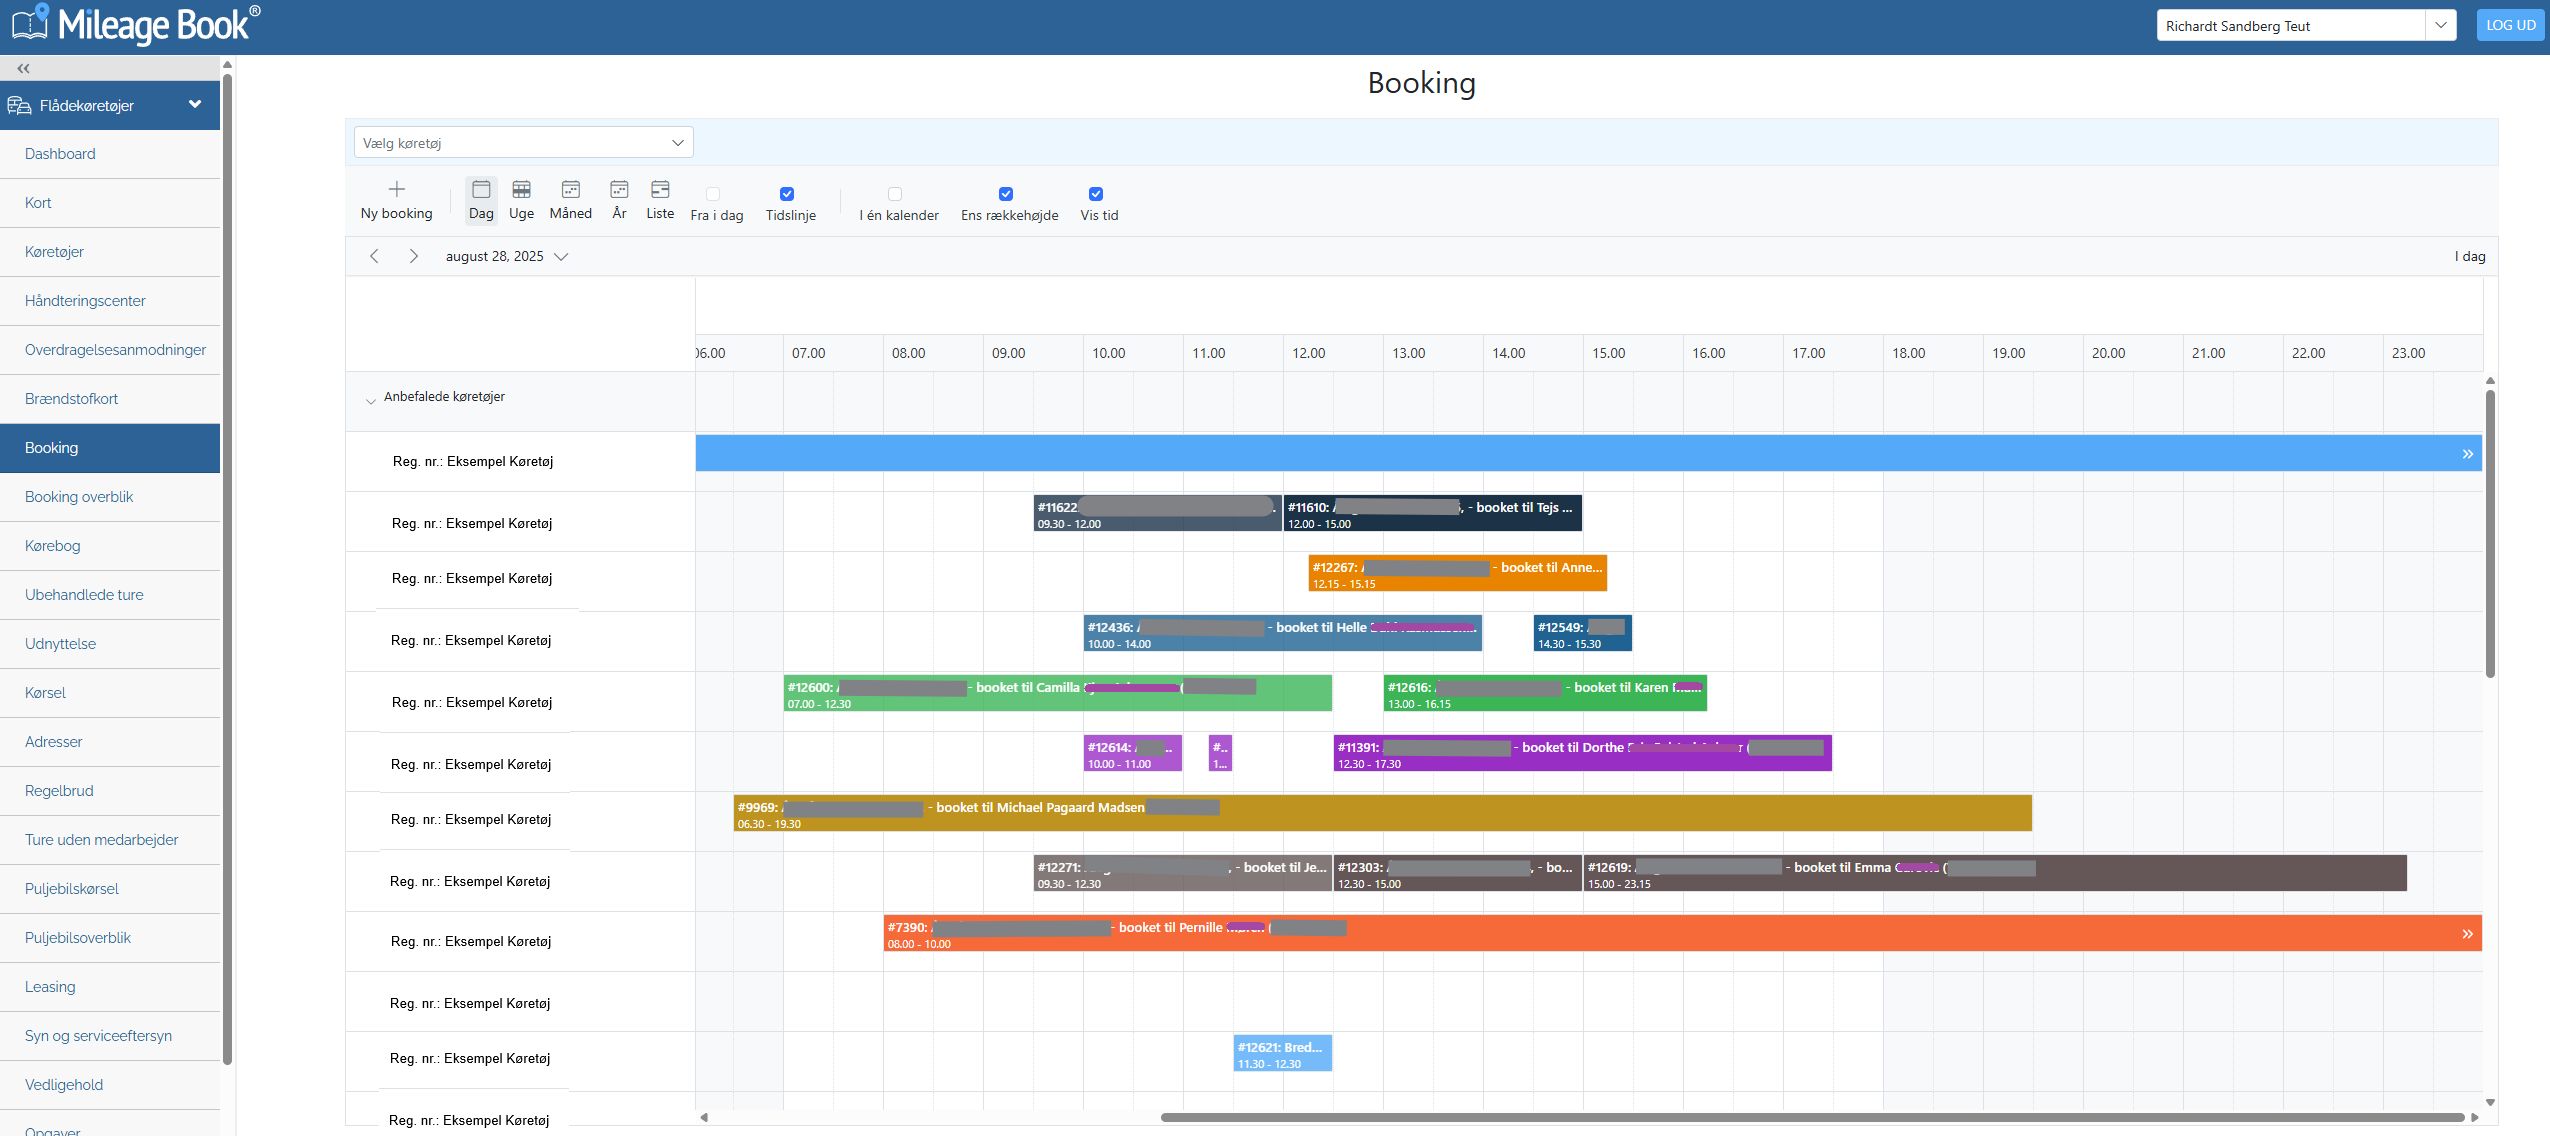Switch to Måned month view
This screenshot has height=1136, width=2550.
[570, 201]
